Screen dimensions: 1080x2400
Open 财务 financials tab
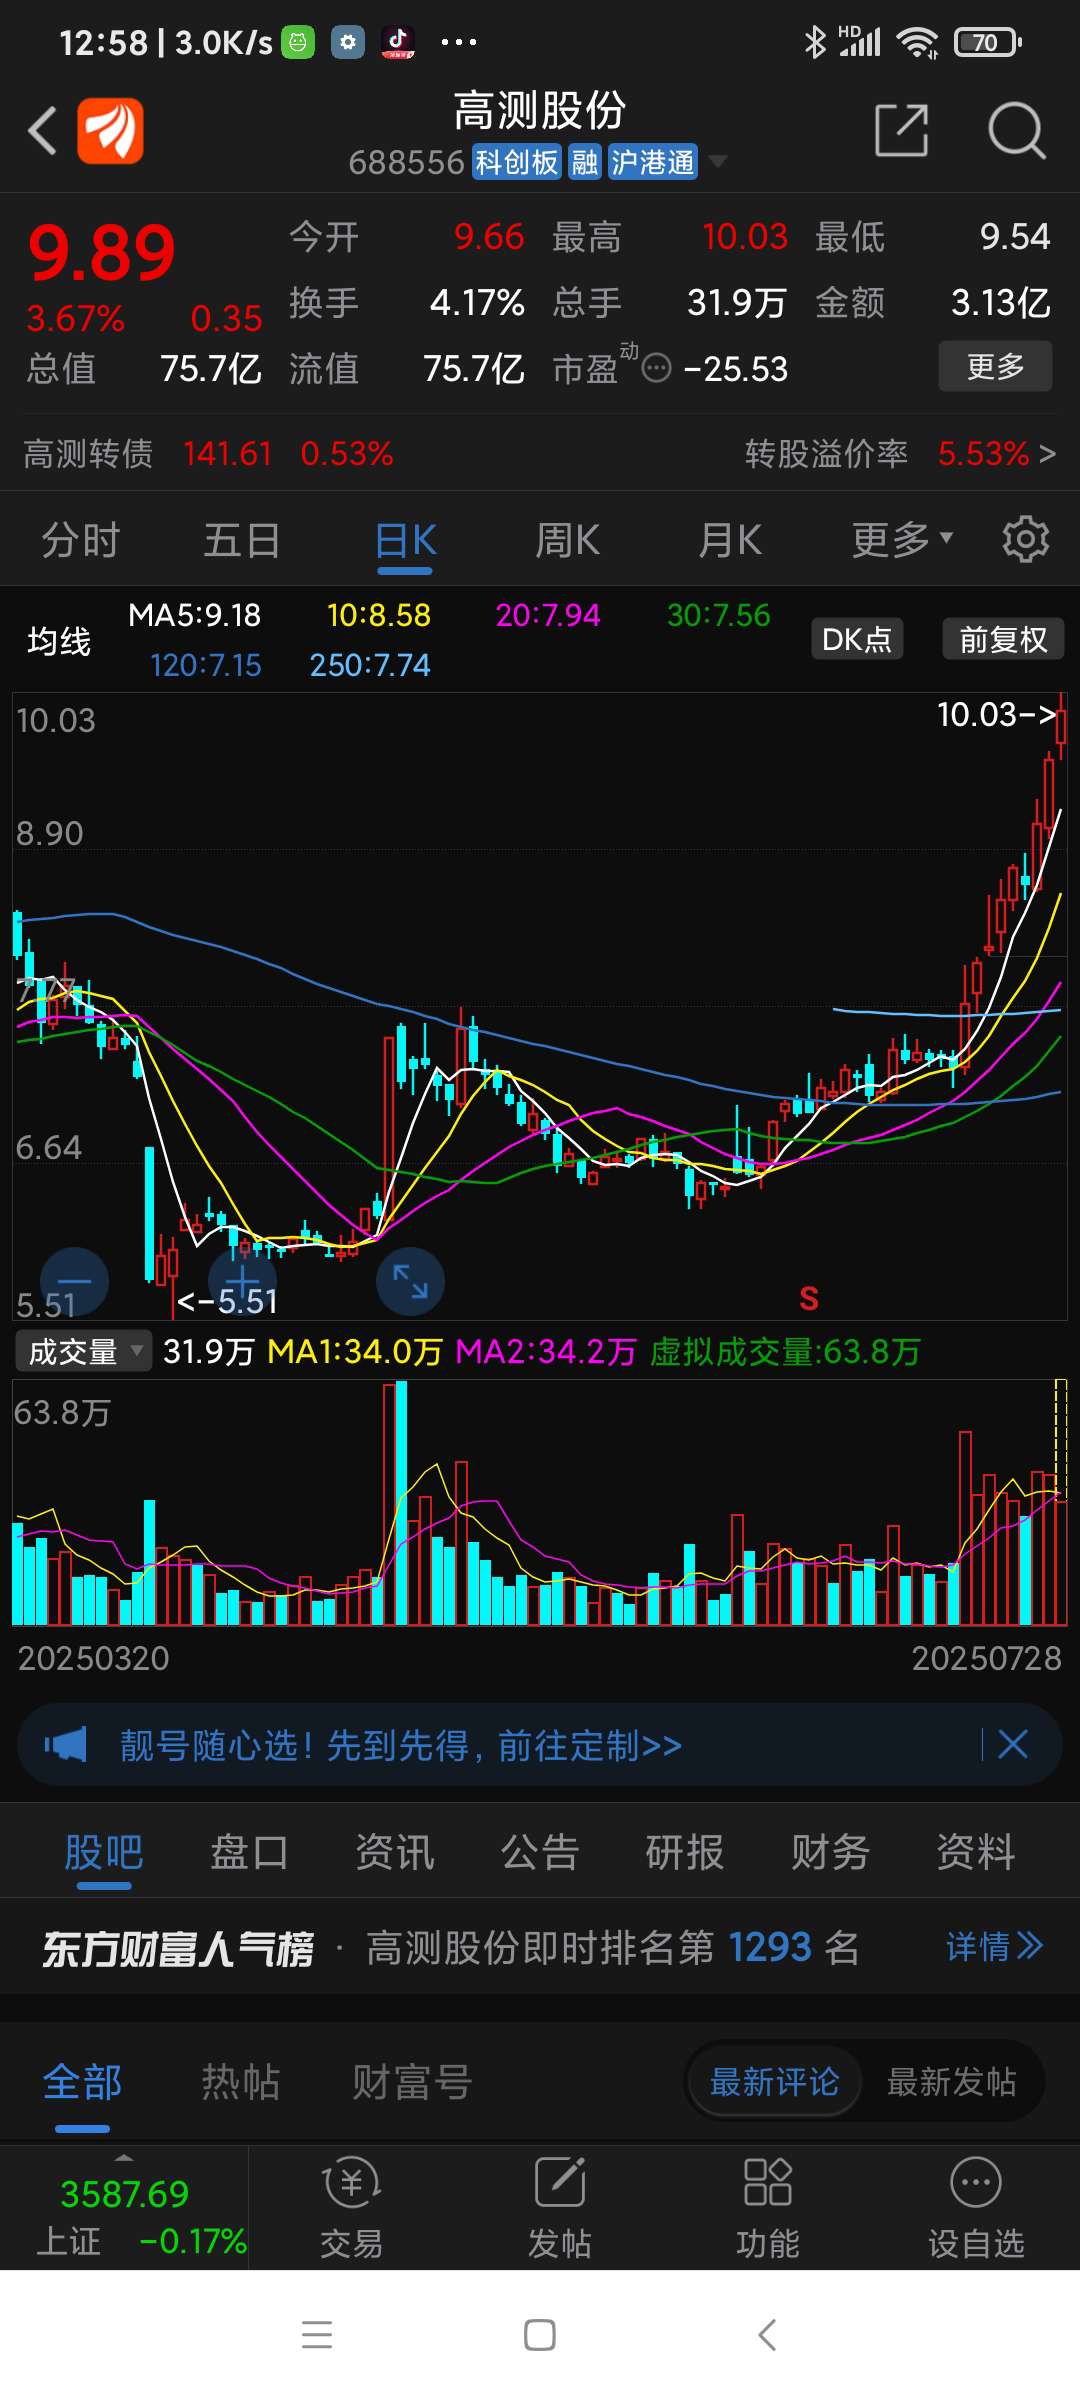[x=830, y=1852]
